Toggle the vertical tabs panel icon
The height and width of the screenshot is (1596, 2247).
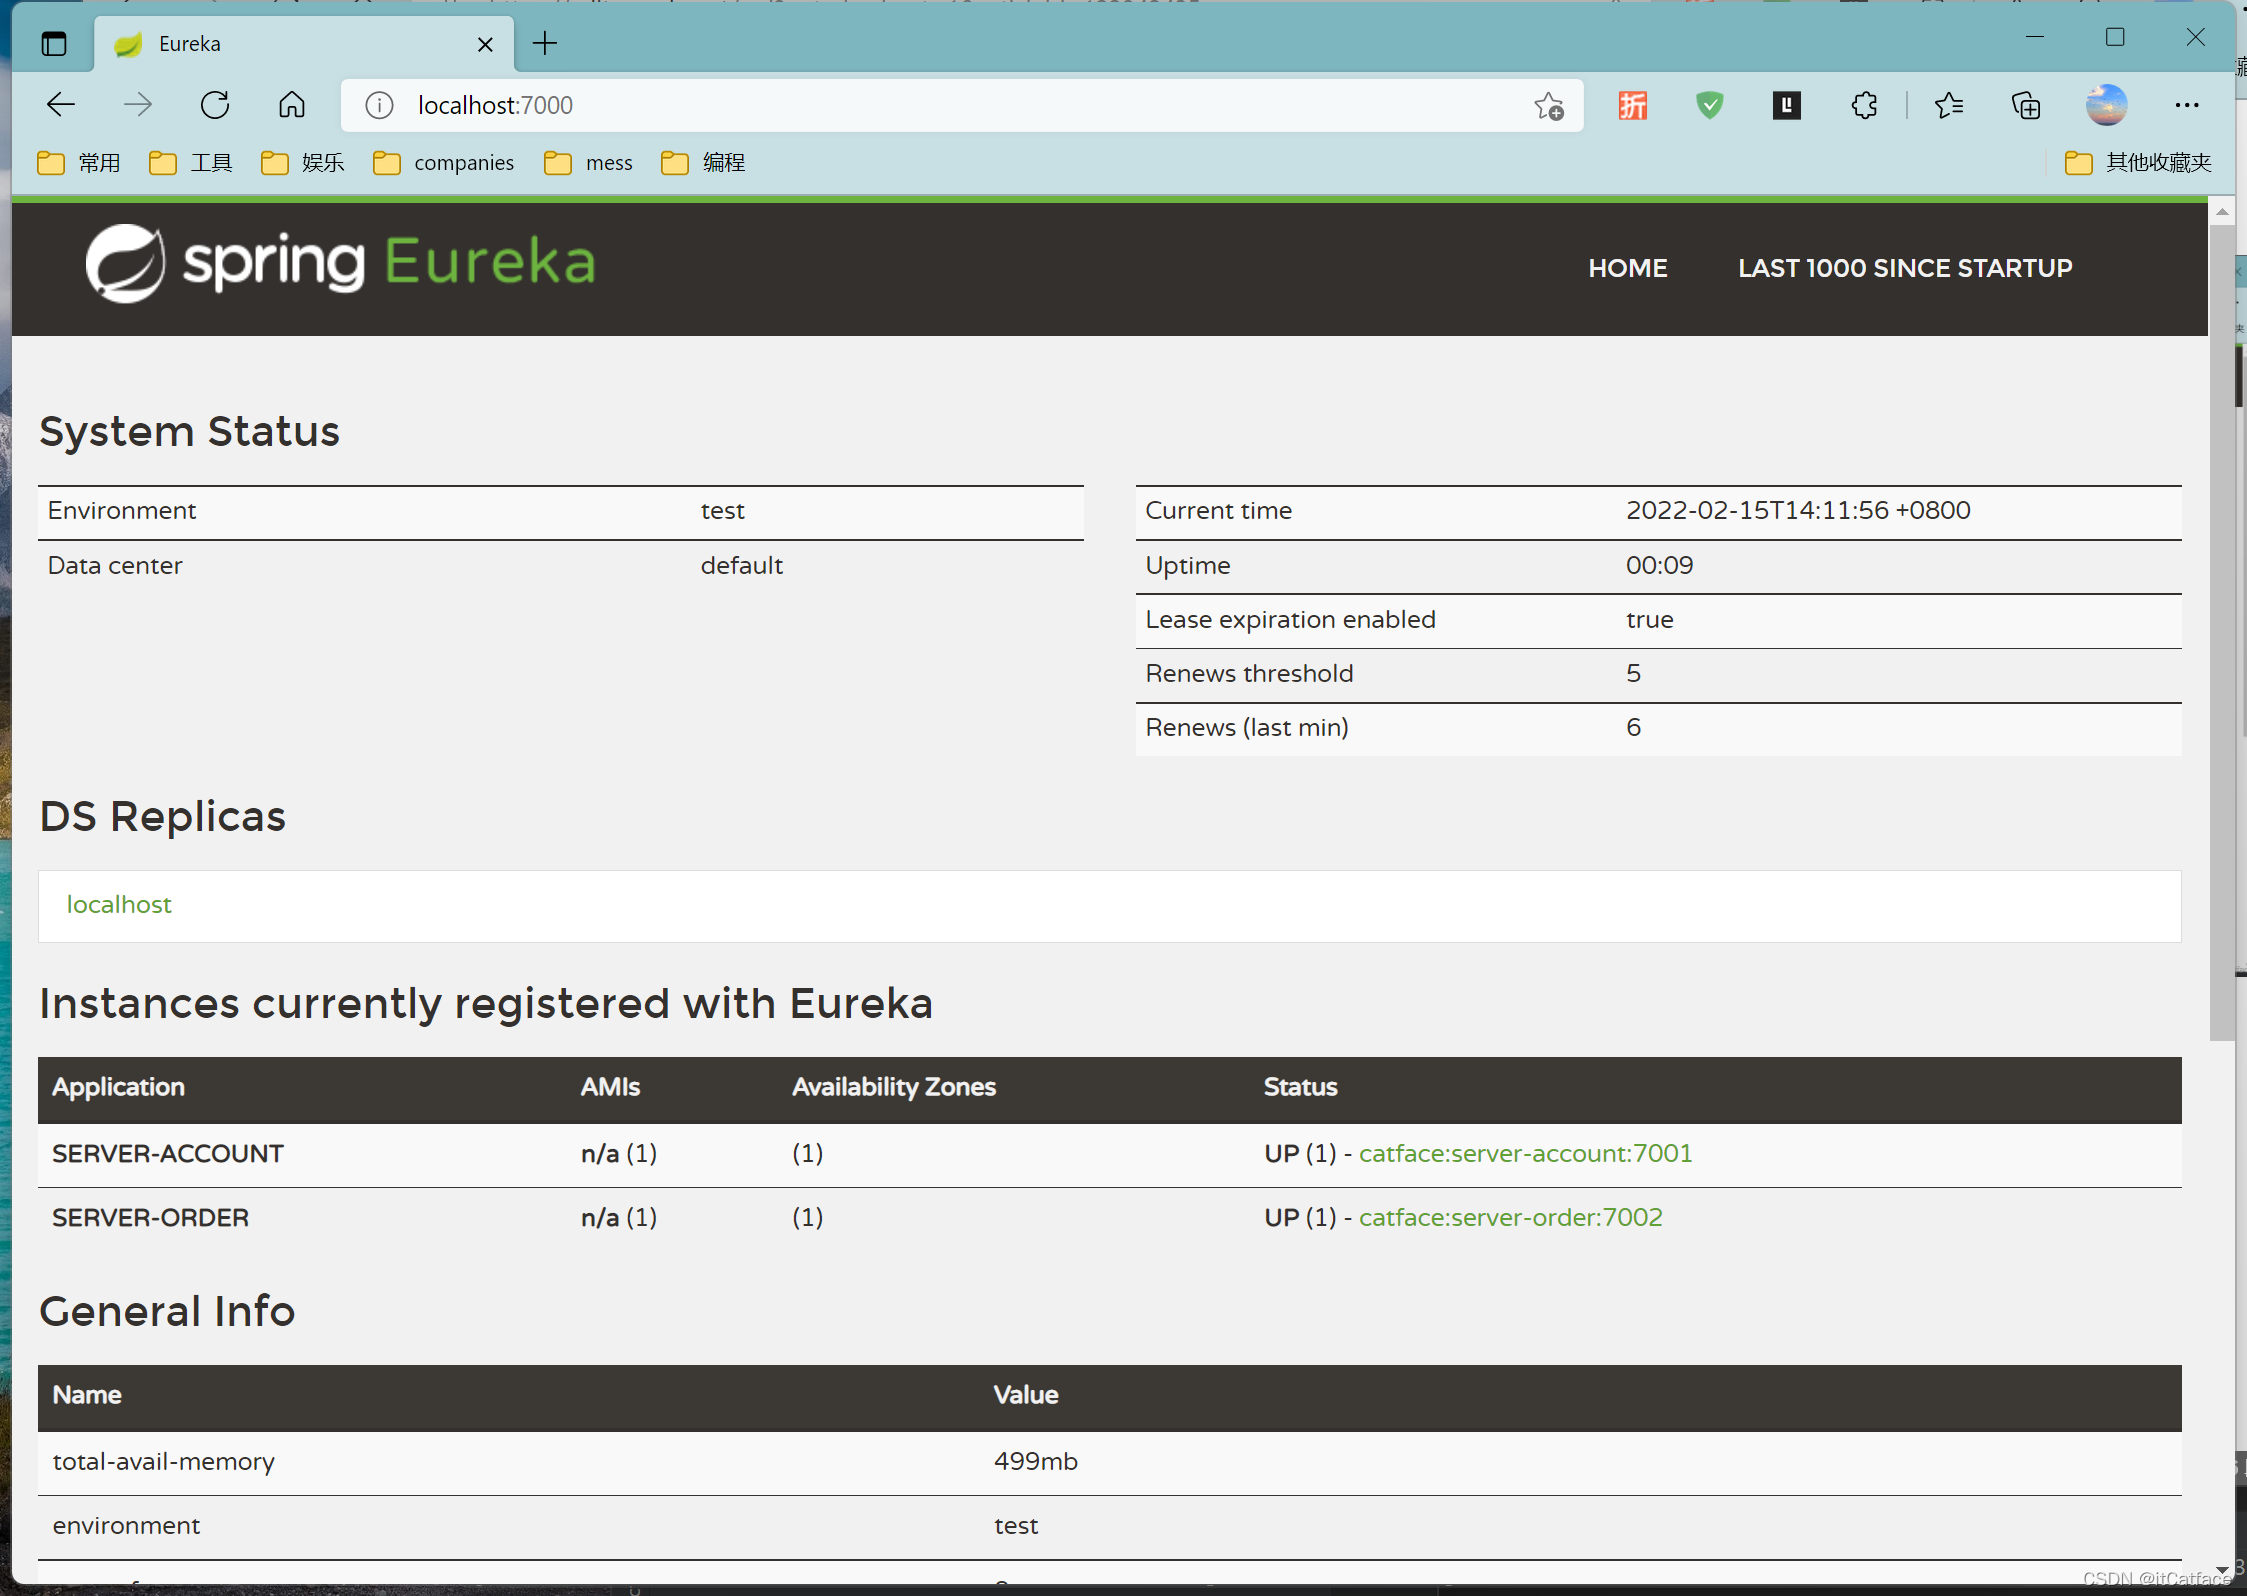(54, 44)
